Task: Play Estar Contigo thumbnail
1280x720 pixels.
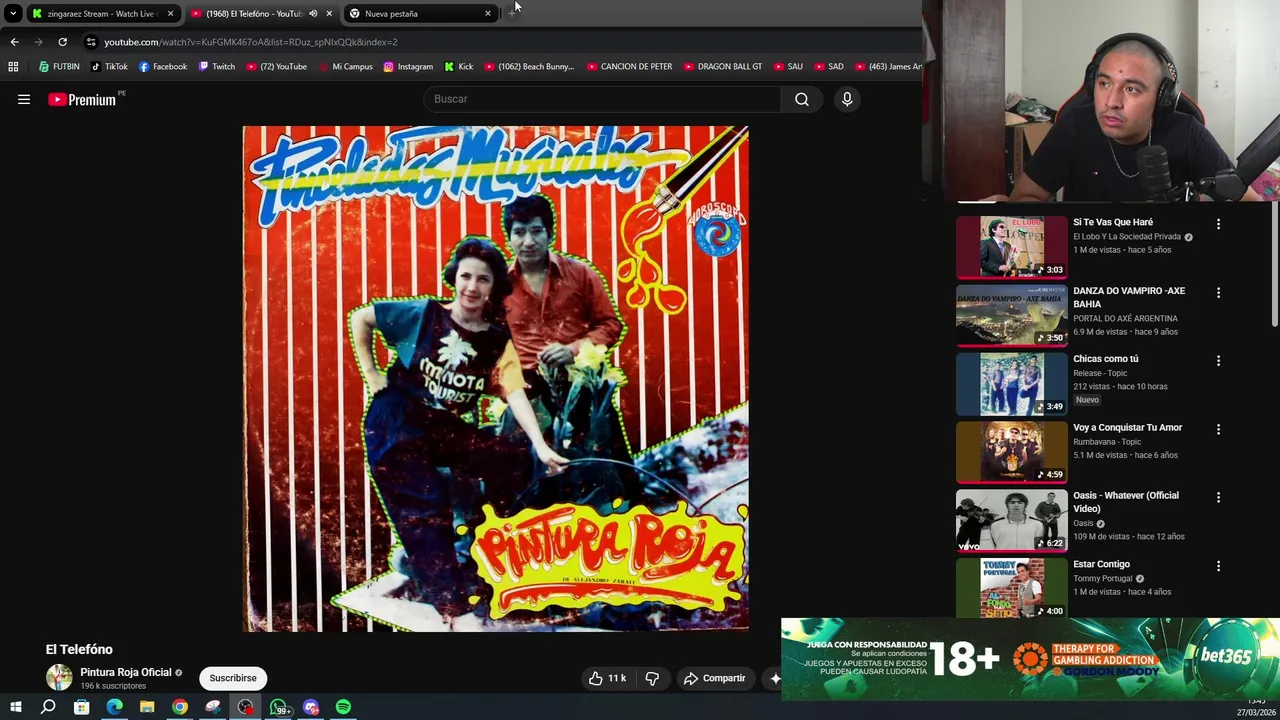Action: point(1011,588)
